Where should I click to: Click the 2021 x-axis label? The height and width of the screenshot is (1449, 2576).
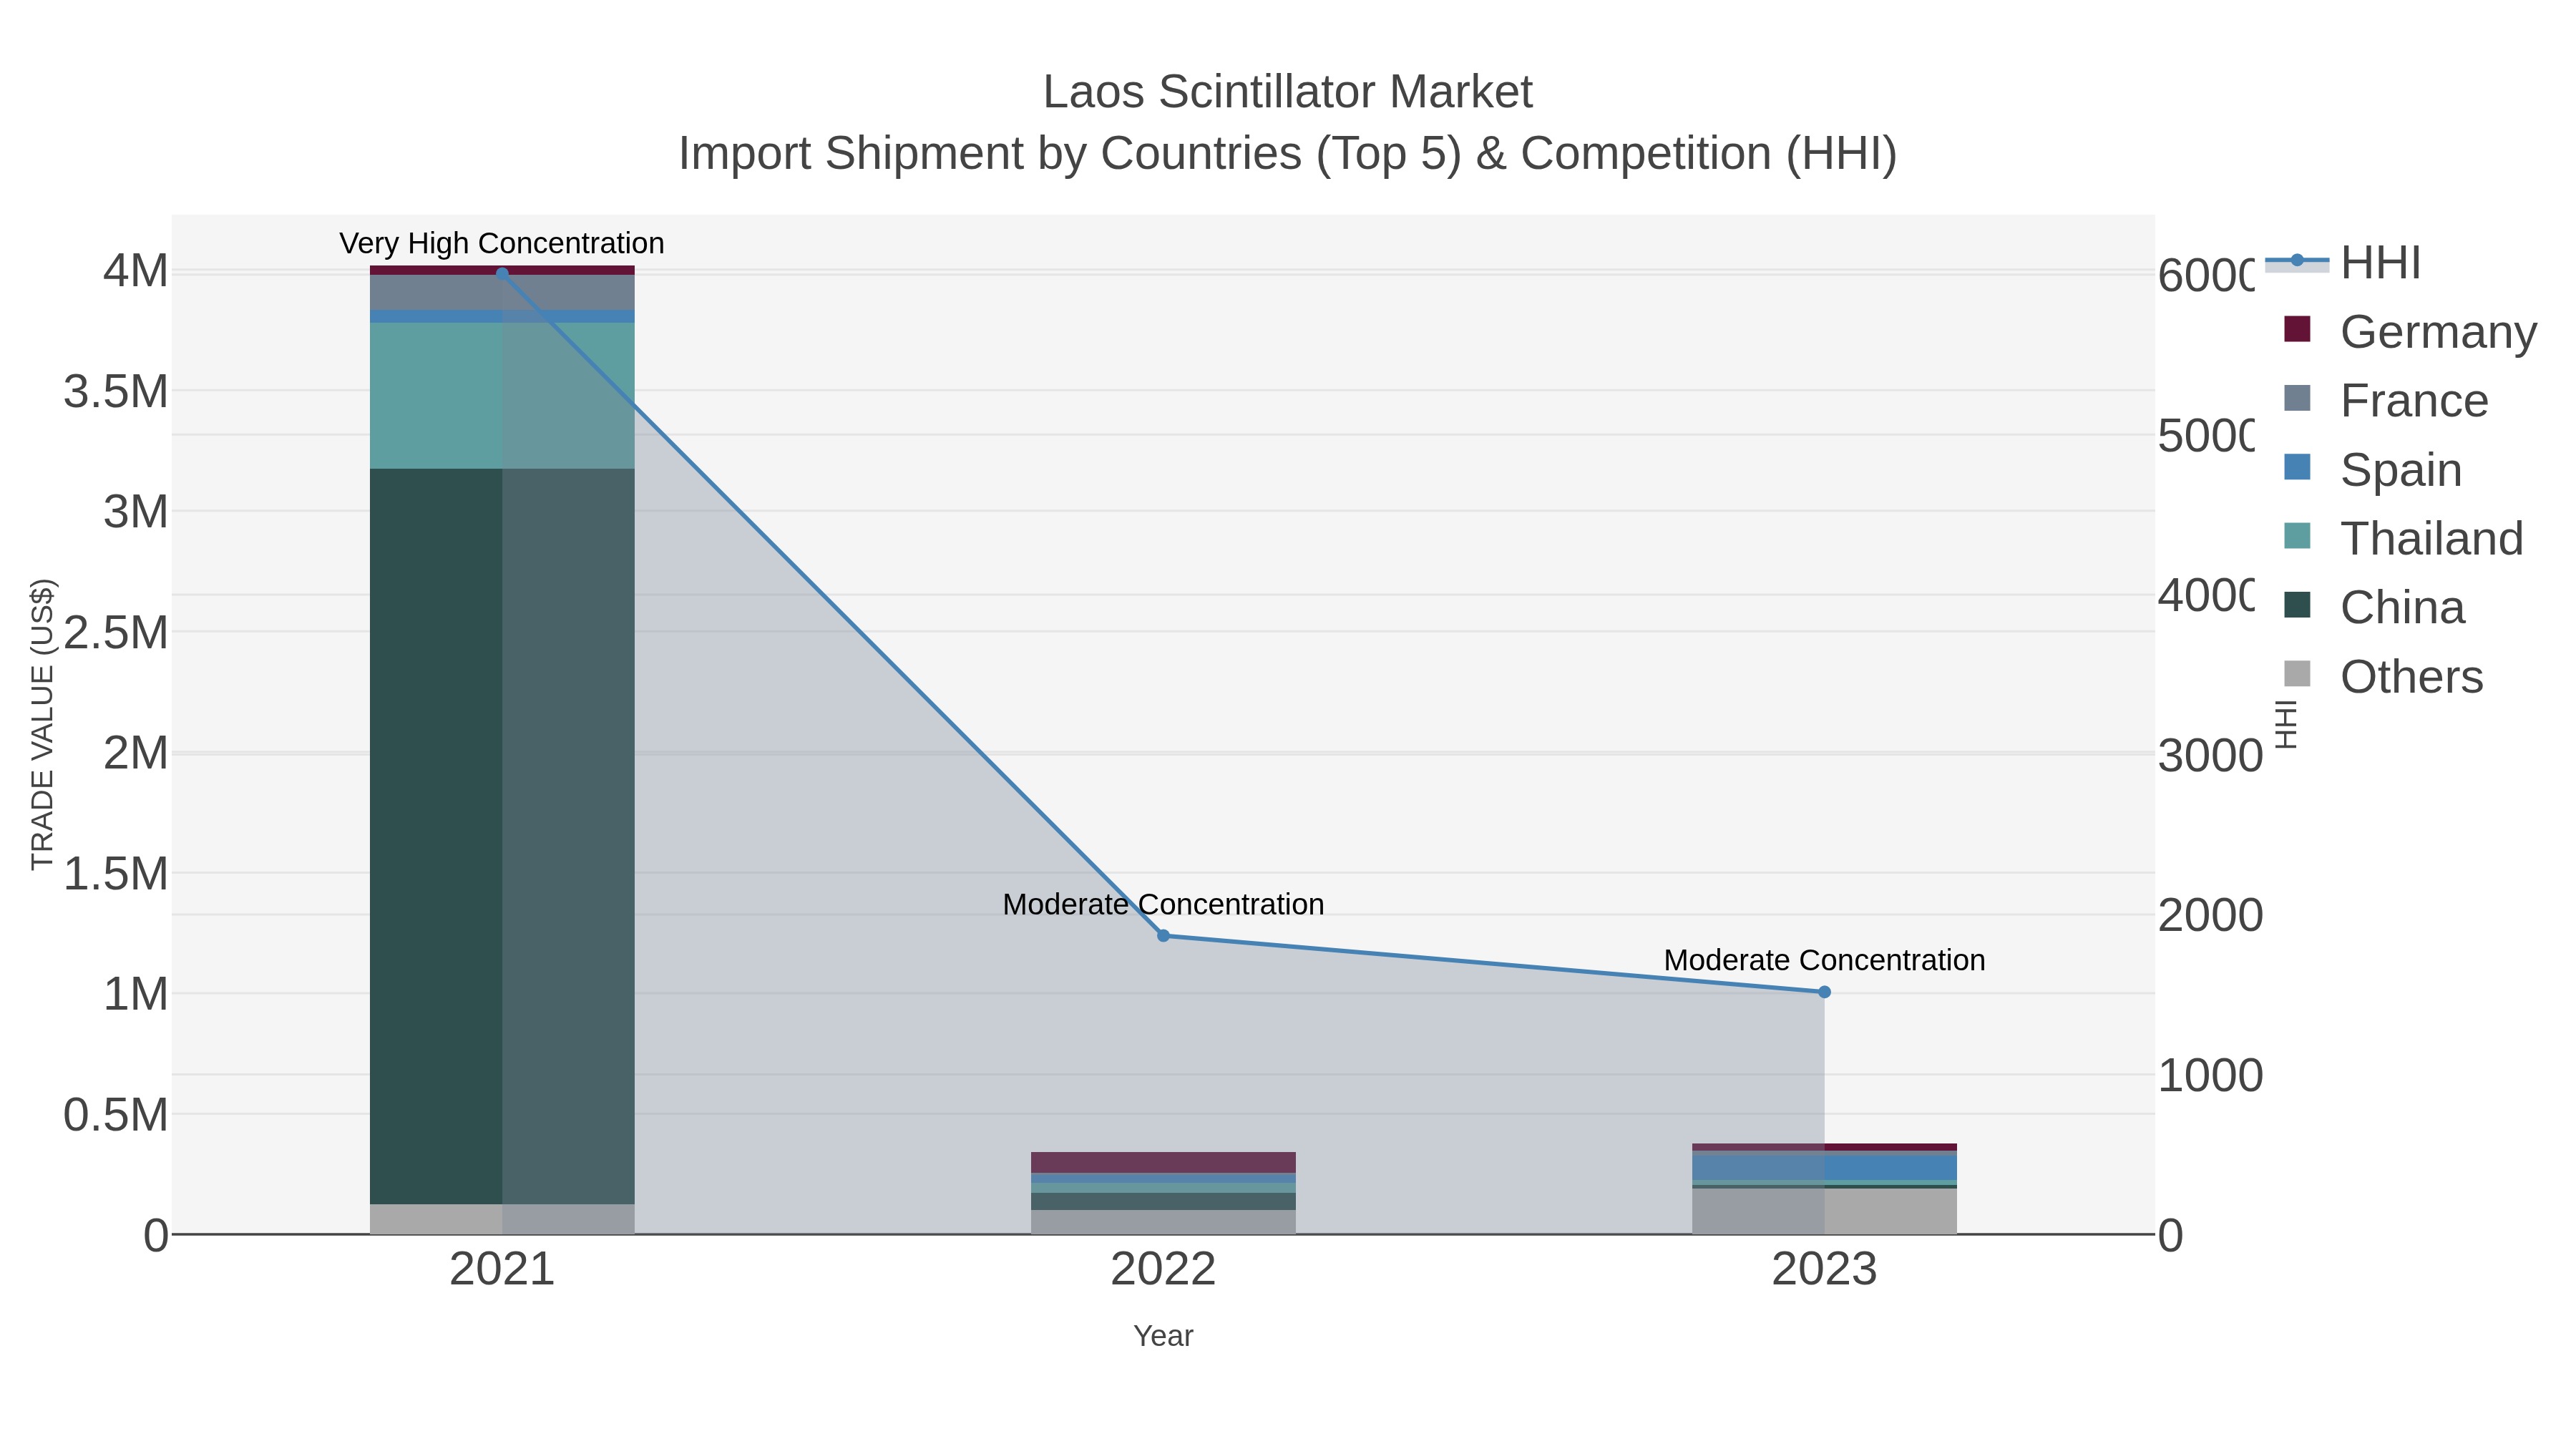tap(502, 1270)
